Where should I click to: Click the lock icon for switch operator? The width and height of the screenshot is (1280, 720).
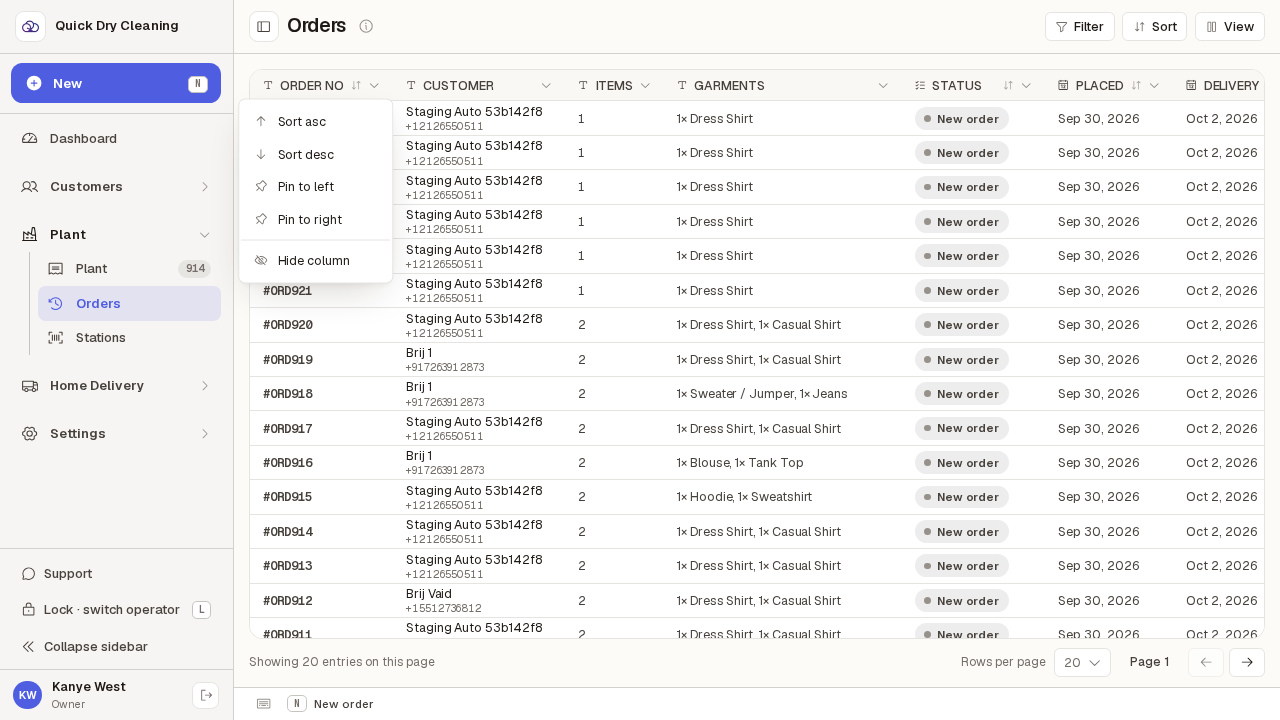pos(29,610)
